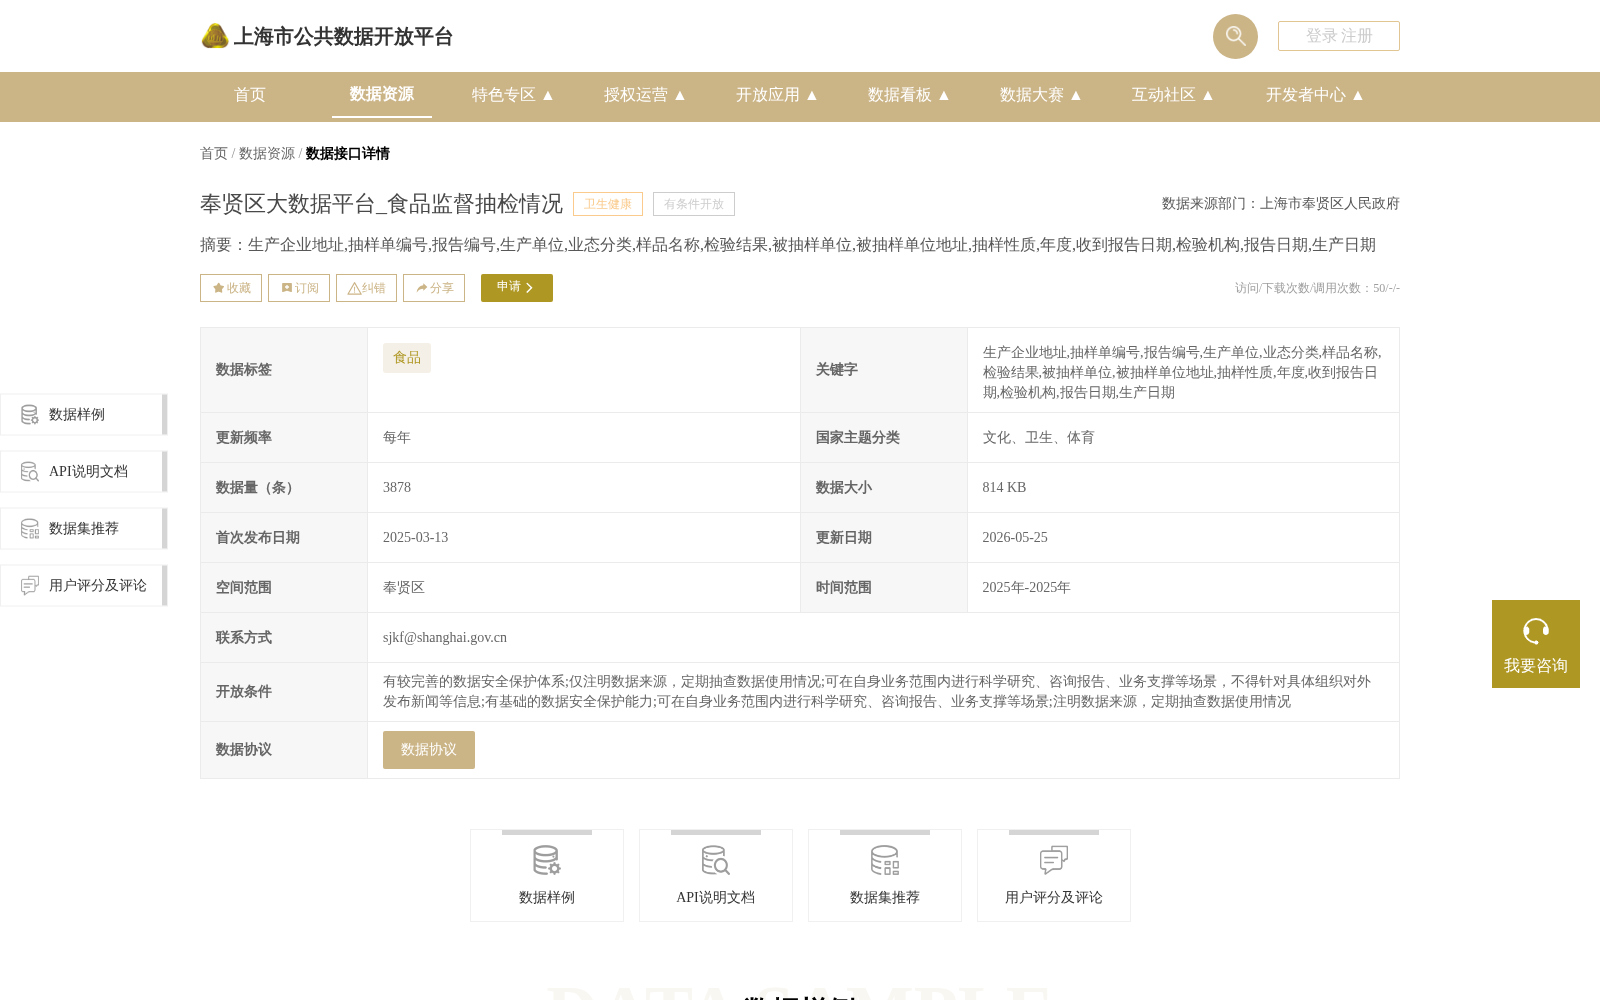Click 首页 breadcrumb link
This screenshot has width=1600, height=1000.
click(x=214, y=153)
